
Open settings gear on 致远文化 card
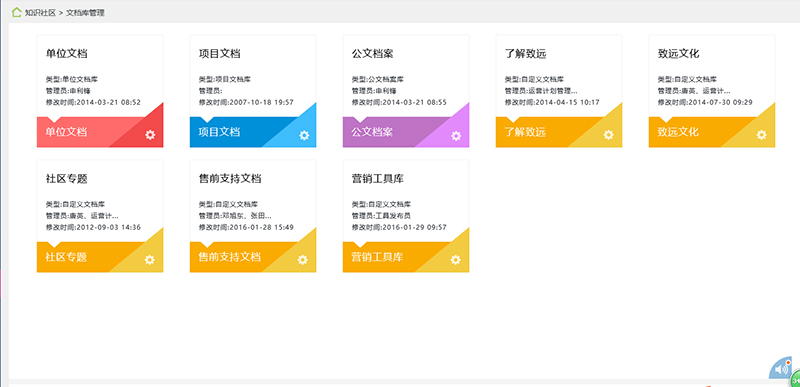761,135
